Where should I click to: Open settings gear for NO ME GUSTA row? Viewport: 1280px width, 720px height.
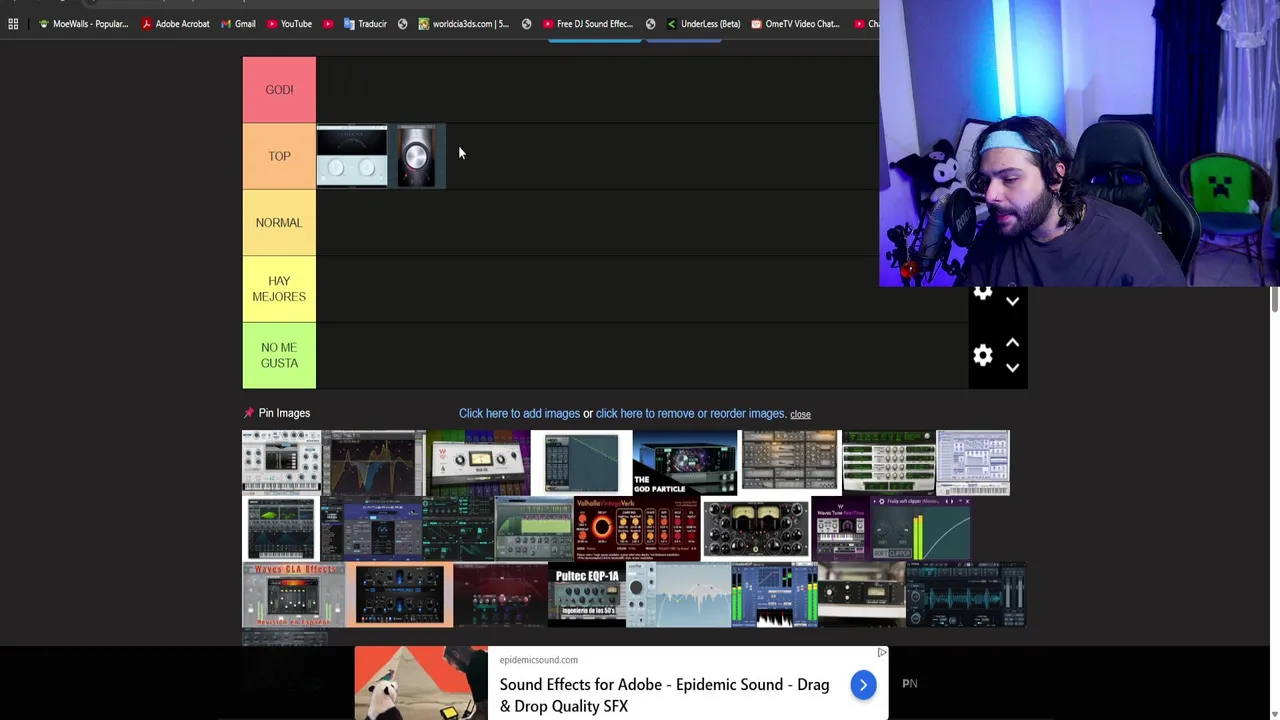point(983,356)
